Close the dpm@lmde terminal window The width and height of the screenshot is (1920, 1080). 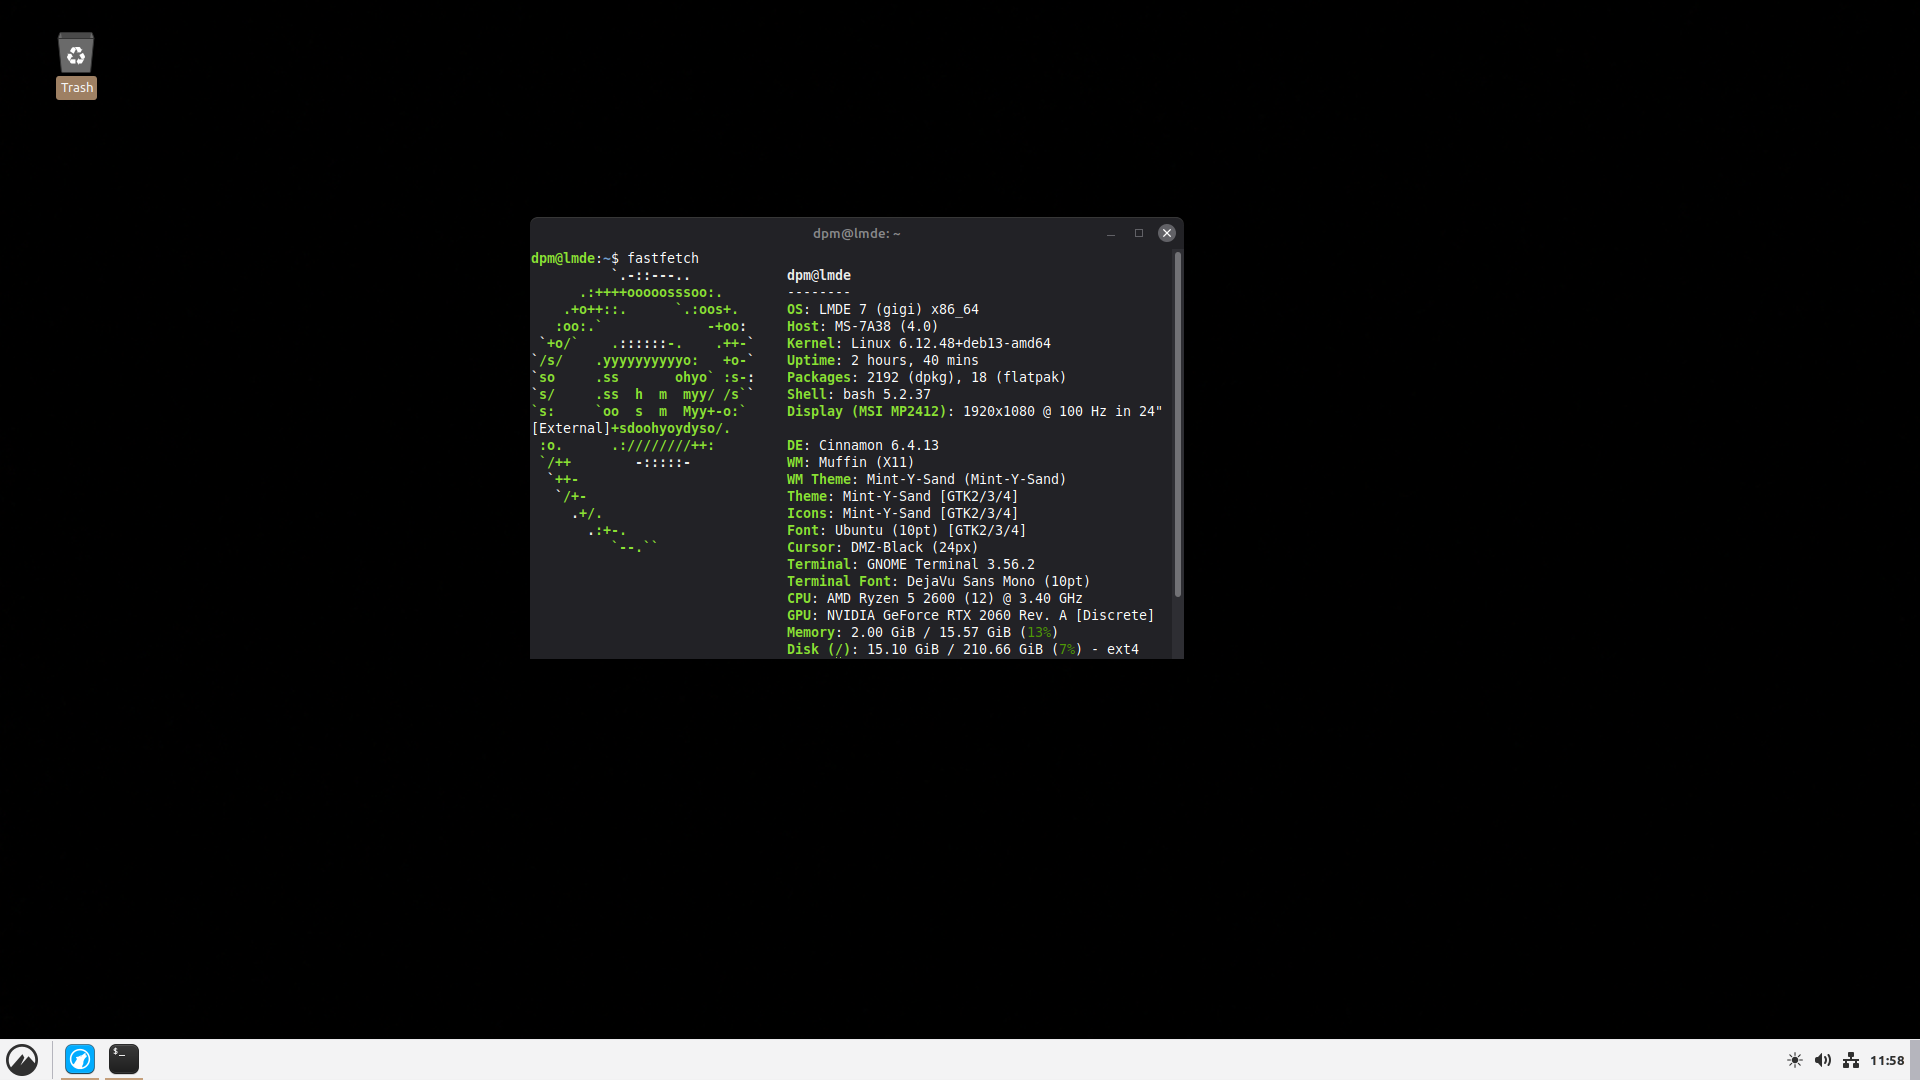click(x=1166, y=233)
